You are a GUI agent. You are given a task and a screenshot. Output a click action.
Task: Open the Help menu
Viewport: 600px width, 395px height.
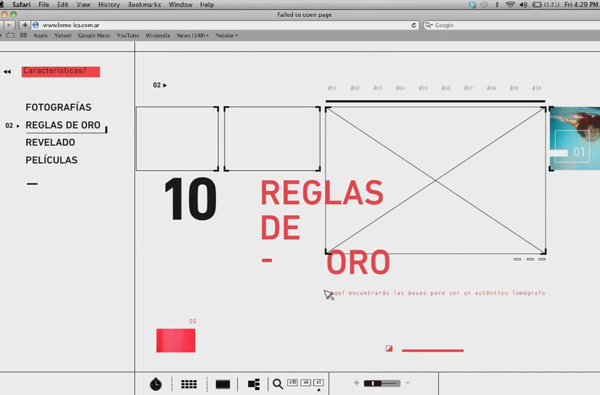tap(207, 5)
